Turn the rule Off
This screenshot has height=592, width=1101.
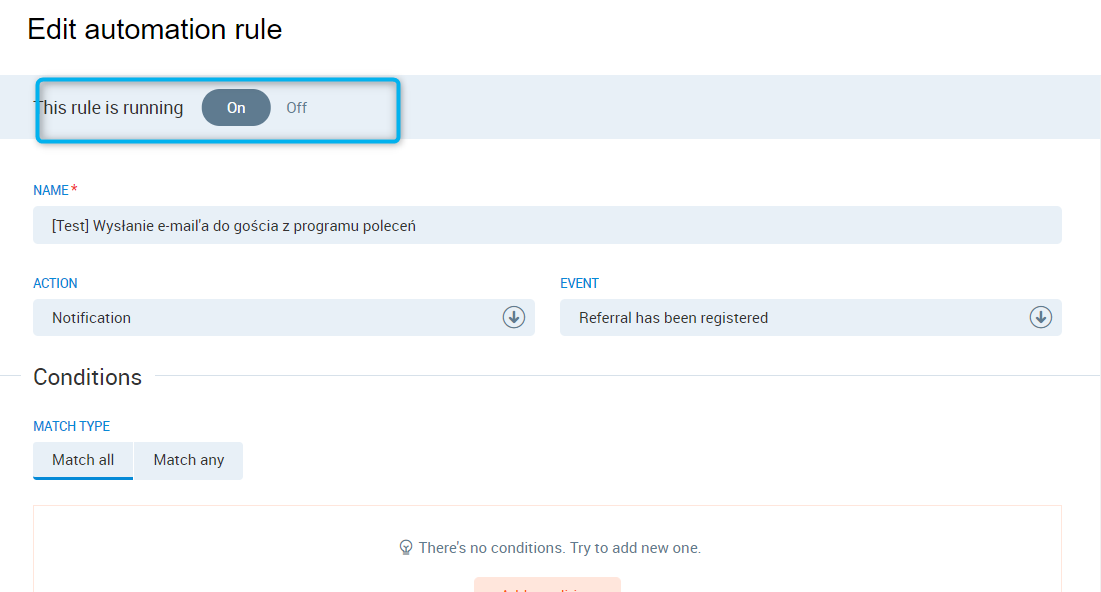pos(297,108)
